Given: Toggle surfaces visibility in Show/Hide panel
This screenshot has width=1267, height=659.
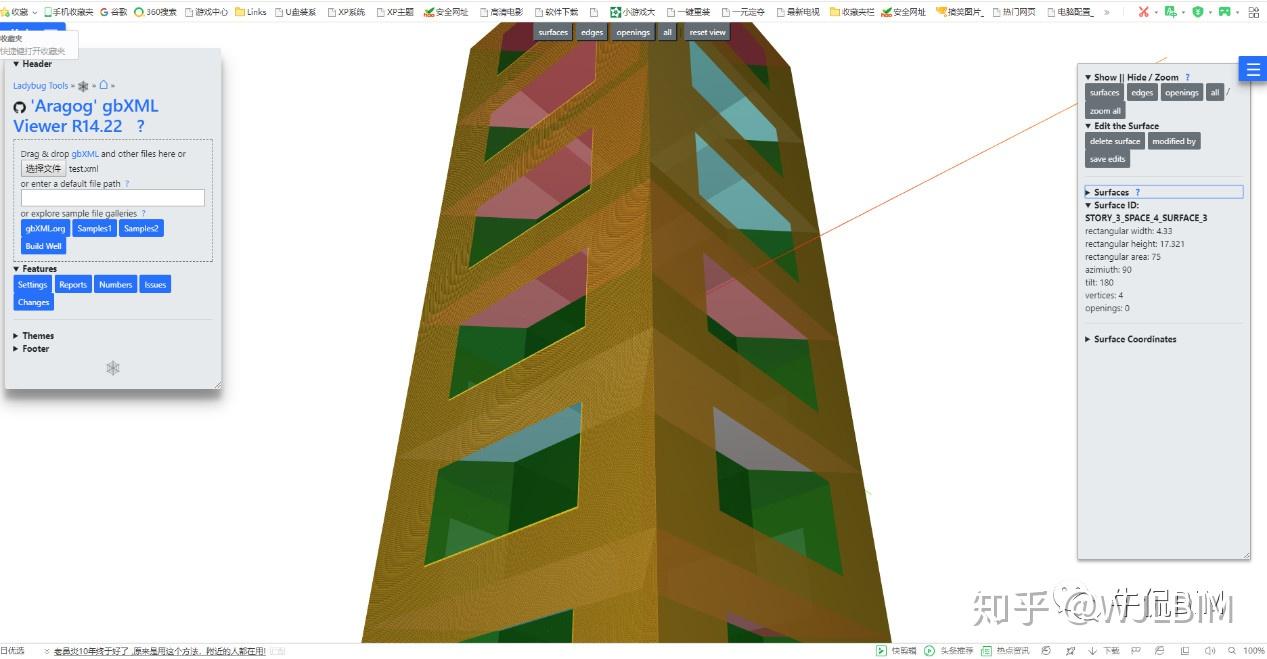Looking at the screenshot, I should click(x=1104, y=92).
